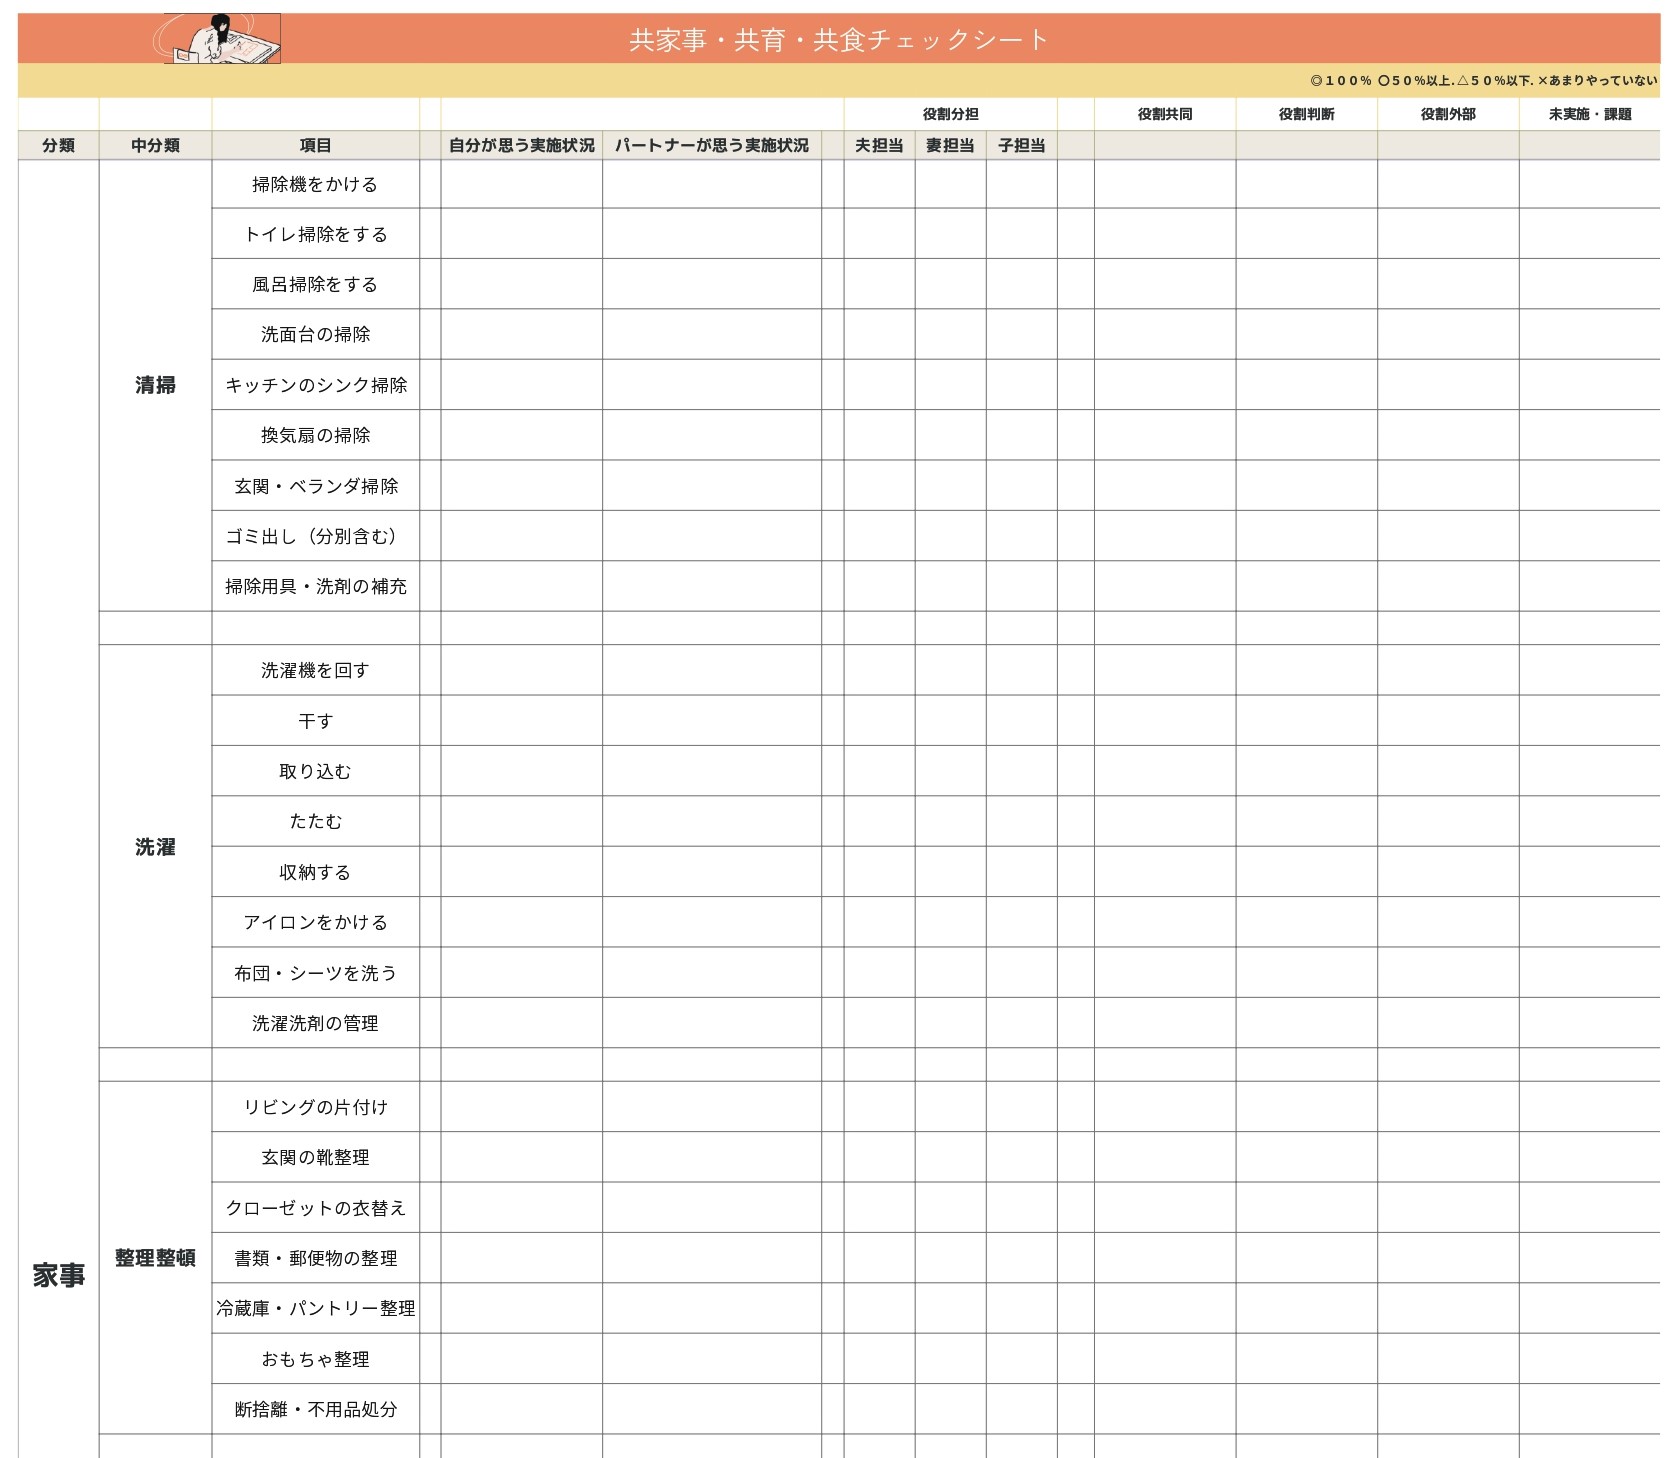
Task: Select the 断捨離・不用品処分 item cell
Action: point(315,1410)
